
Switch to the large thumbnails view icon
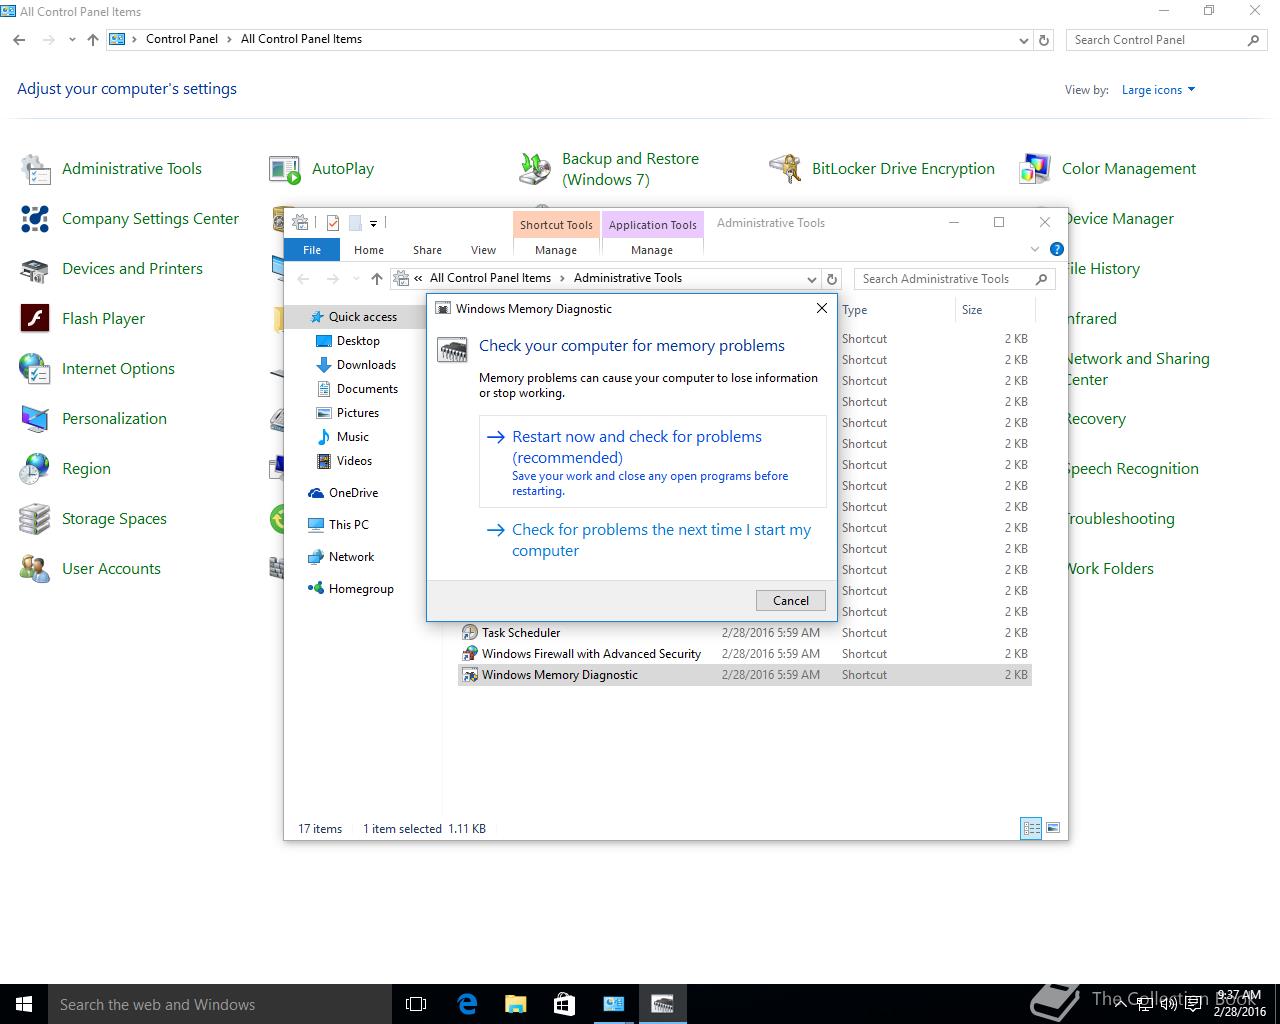1052,828
